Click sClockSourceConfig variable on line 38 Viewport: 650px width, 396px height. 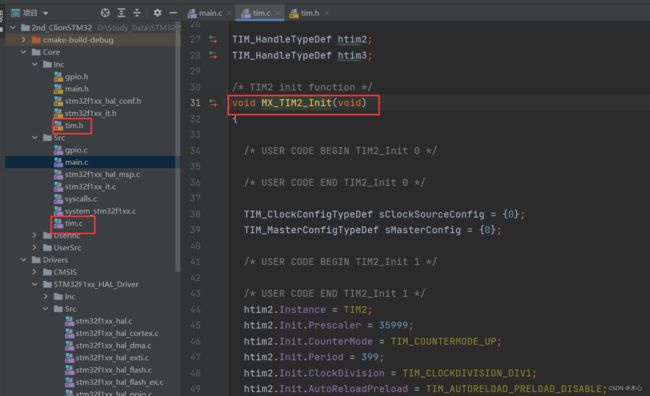[432, 214]
